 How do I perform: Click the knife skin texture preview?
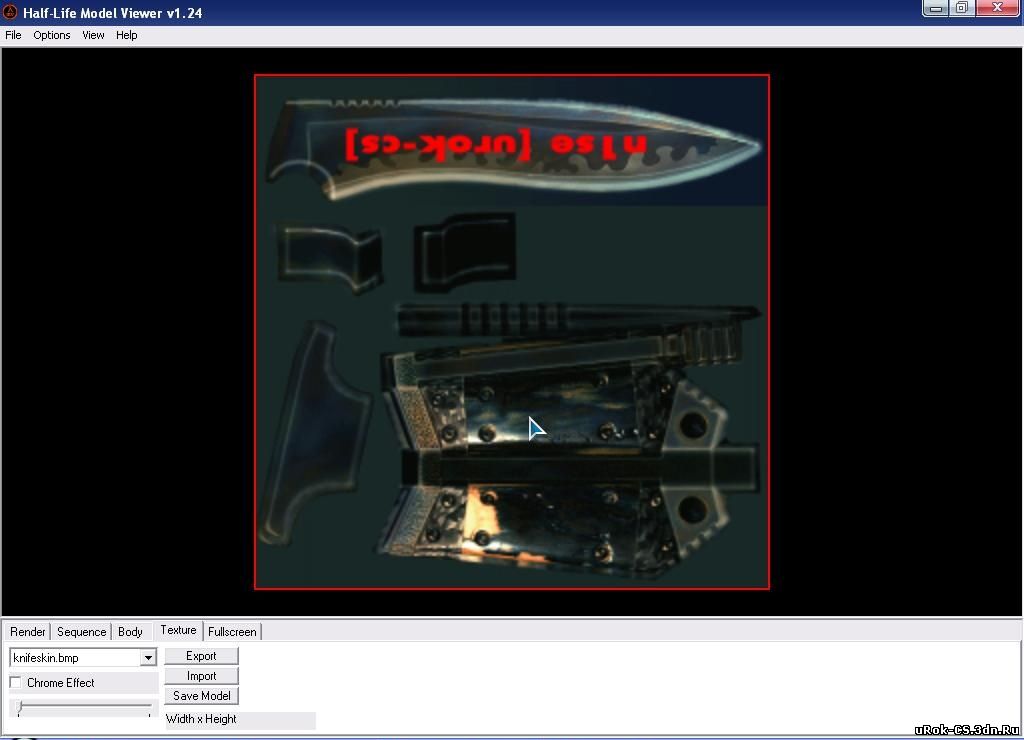(x=512, y=332)
